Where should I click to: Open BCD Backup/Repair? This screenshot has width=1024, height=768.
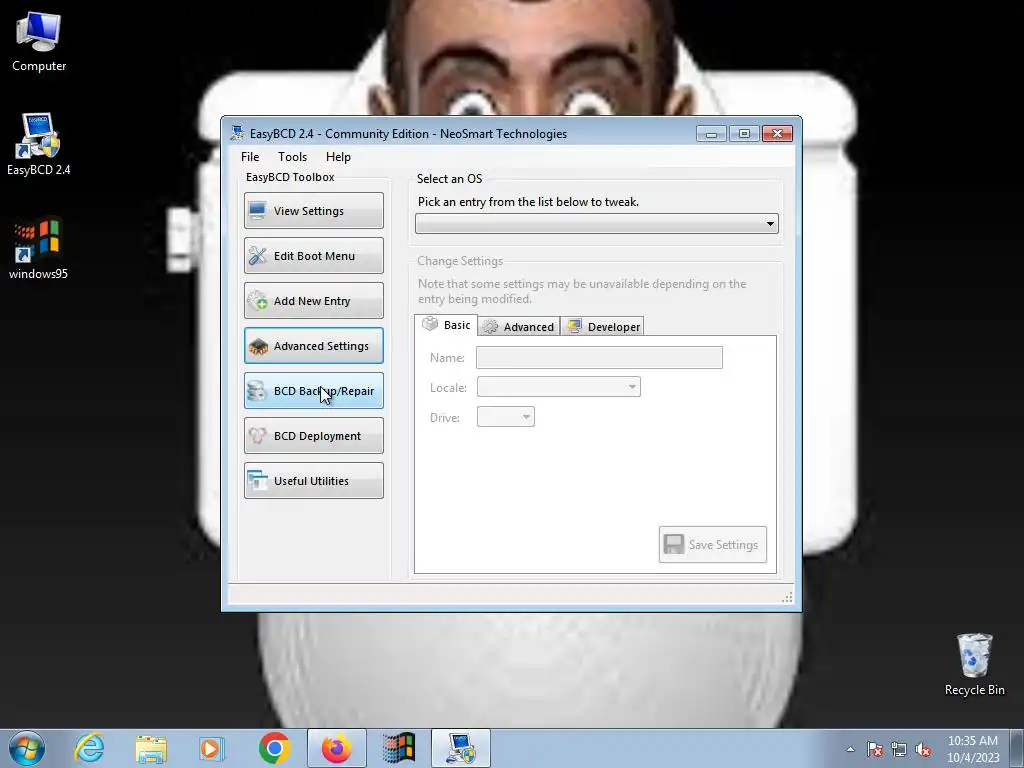coord(313,391)
